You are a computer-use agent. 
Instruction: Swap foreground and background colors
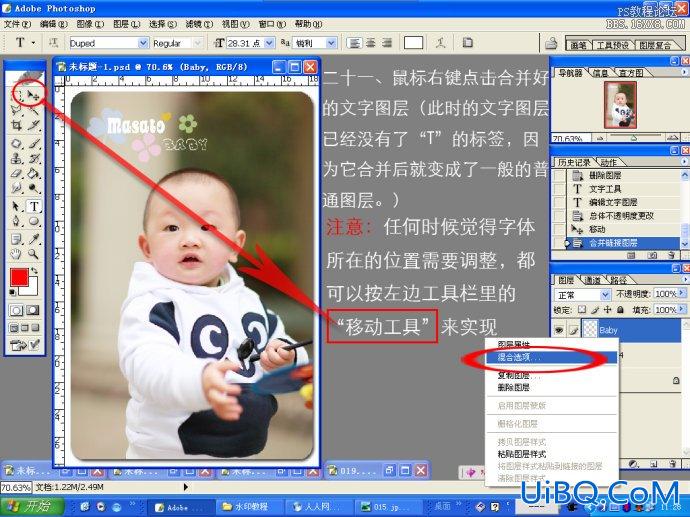tap(34, 271)
